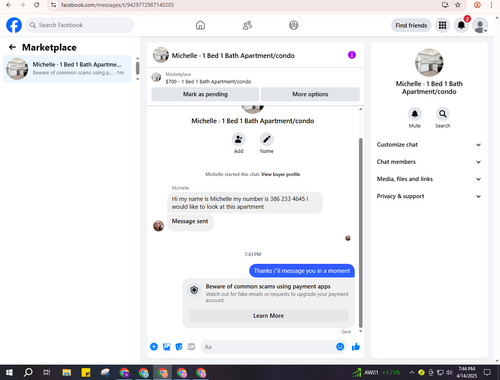Open the $700 Marketplace listing link
This screenshot has height=380, width=500.
(x=208, y=82)
